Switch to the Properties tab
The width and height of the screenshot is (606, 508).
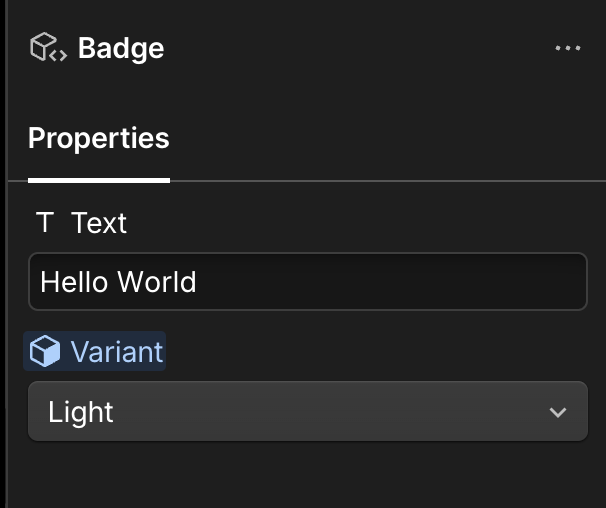(98, 138)
